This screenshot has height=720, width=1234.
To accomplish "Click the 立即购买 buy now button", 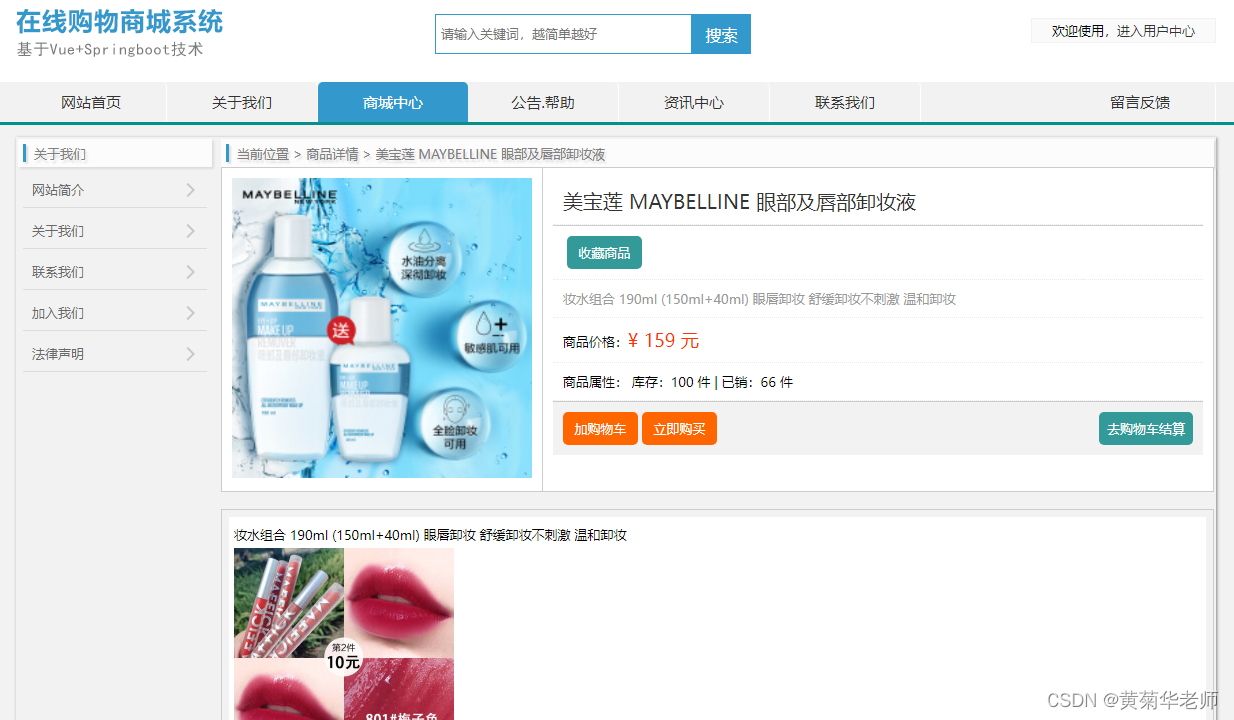I will click(679, 429).
